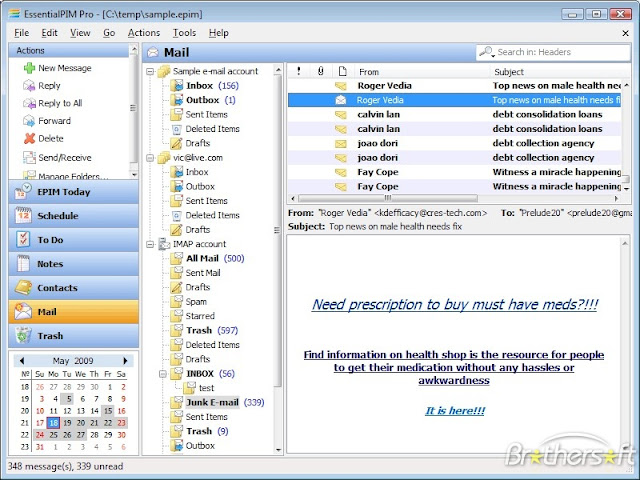Image resolution: width=640 pixels, height=480 pixels.
Task: Open the Schedule calendar icon
Action: (23, 216)
